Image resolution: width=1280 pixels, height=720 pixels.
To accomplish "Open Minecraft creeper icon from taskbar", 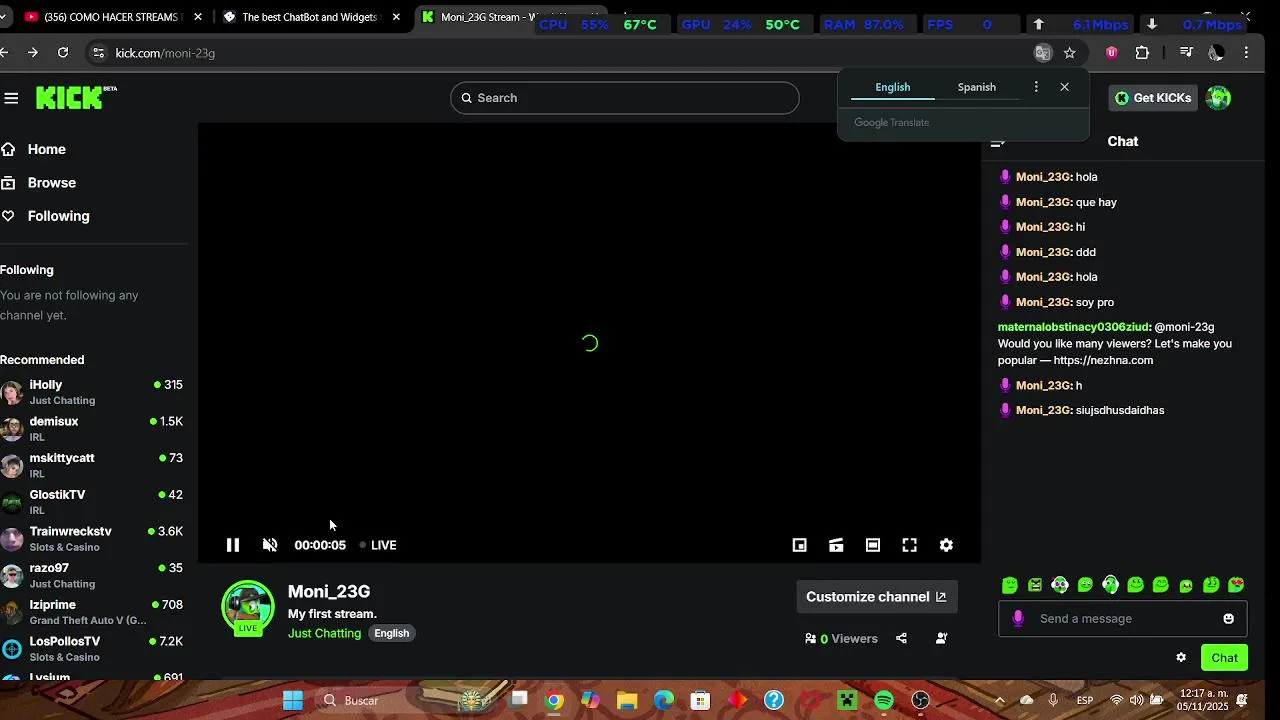I will 847,700.
